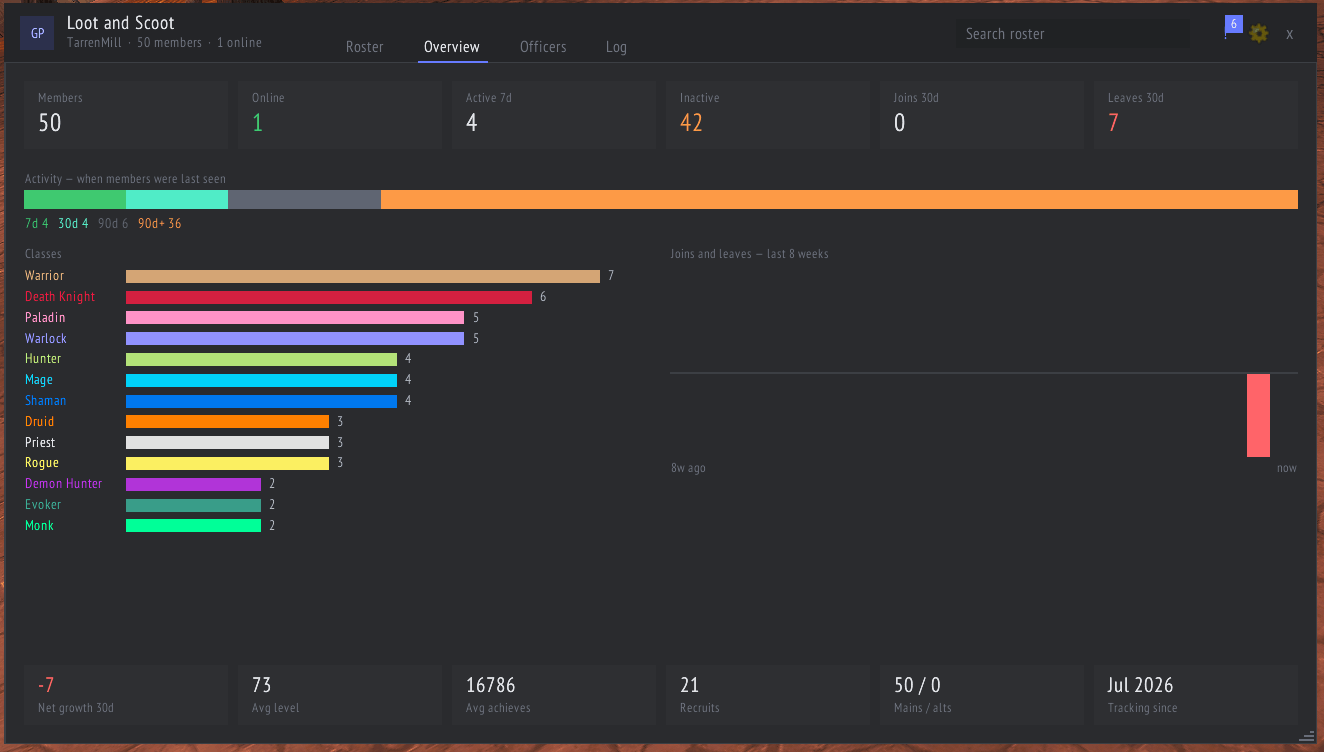Switch to the Roster tab

point(365,47)
